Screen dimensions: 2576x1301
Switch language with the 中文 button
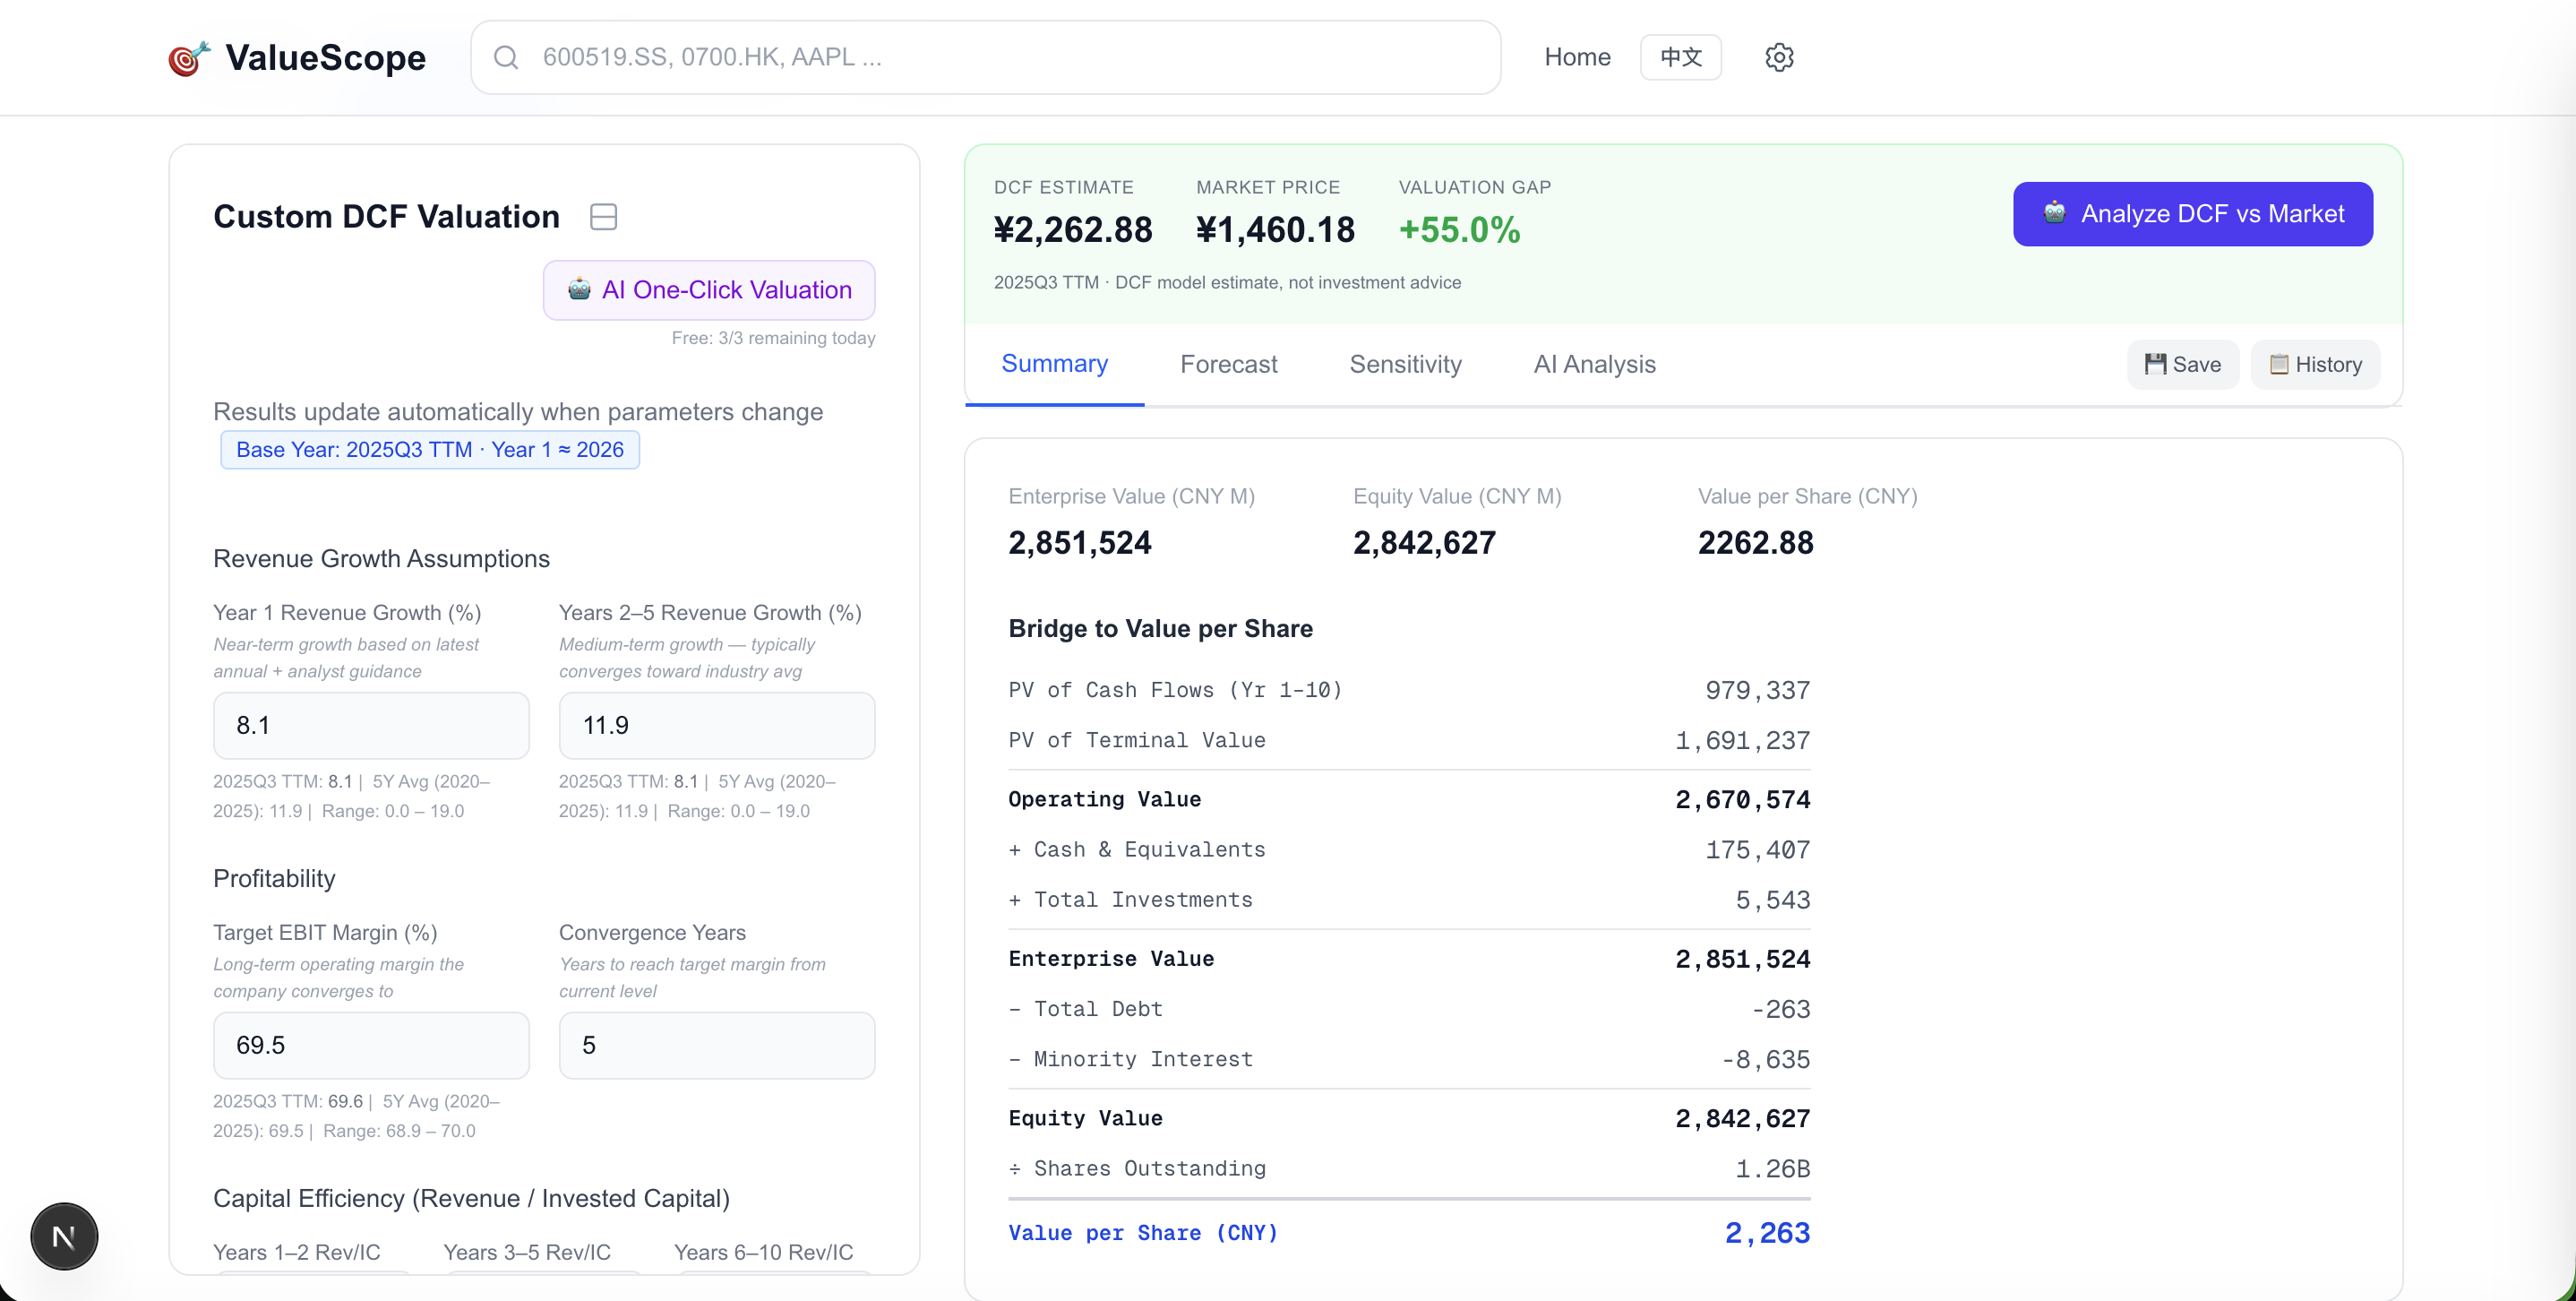pos(1680,57)
